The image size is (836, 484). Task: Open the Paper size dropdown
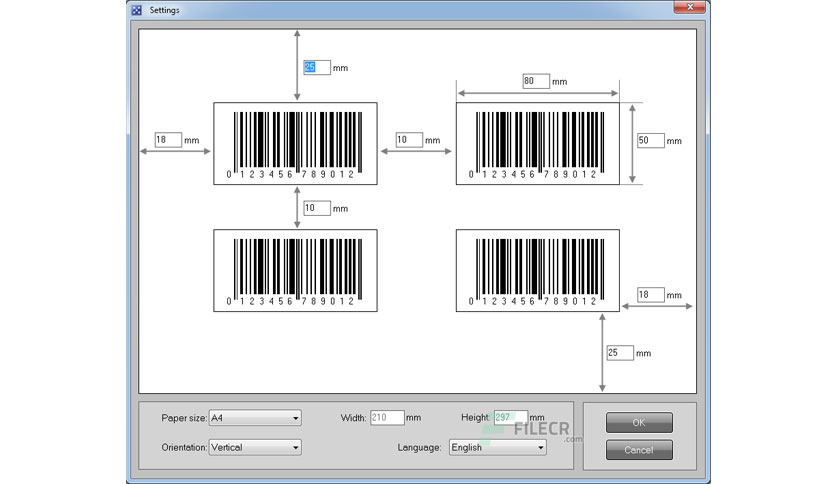pyautogui.click(x=255, y=418)
